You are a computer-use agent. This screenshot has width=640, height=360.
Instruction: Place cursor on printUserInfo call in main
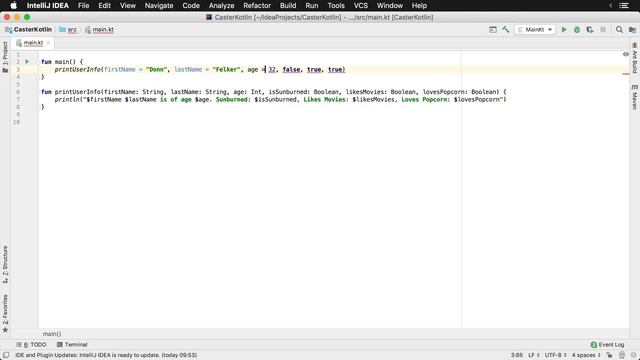click(78, 69)
